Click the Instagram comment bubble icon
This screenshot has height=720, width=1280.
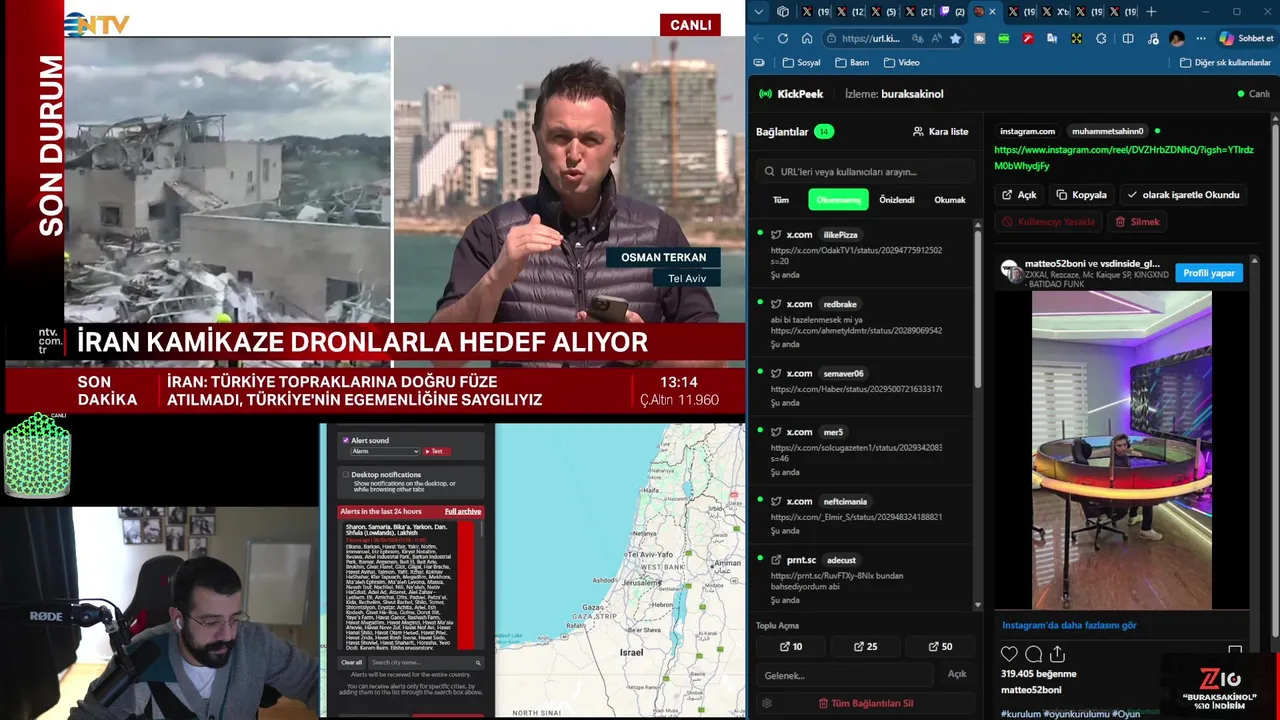(x=1033, y=654)
